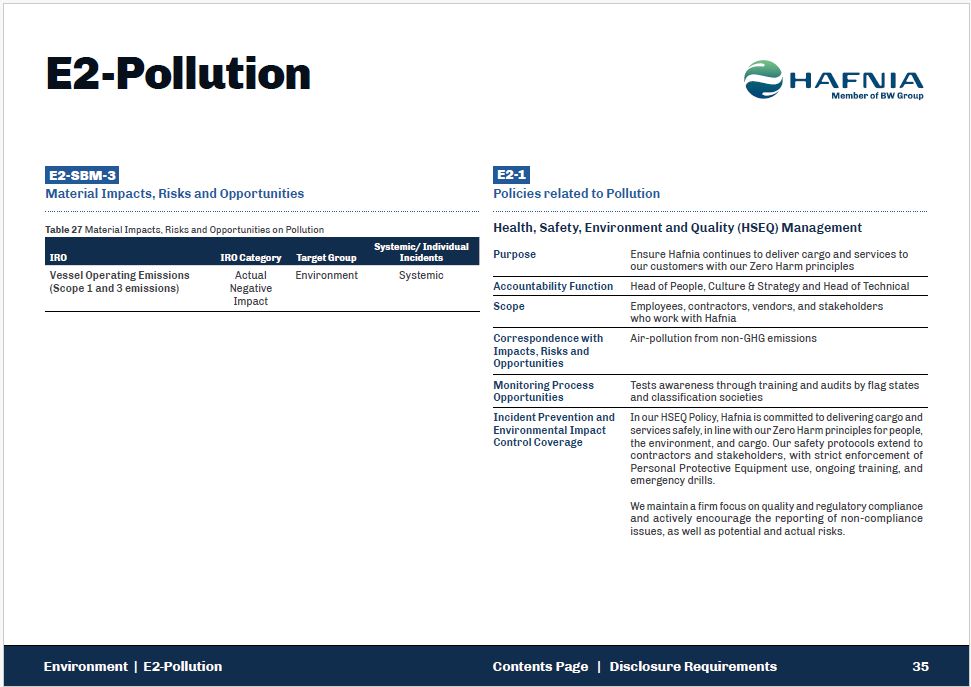971x687 pixels.
Task: Open the Disclosure Requirements footer link
Action: (x=692, y=666)
